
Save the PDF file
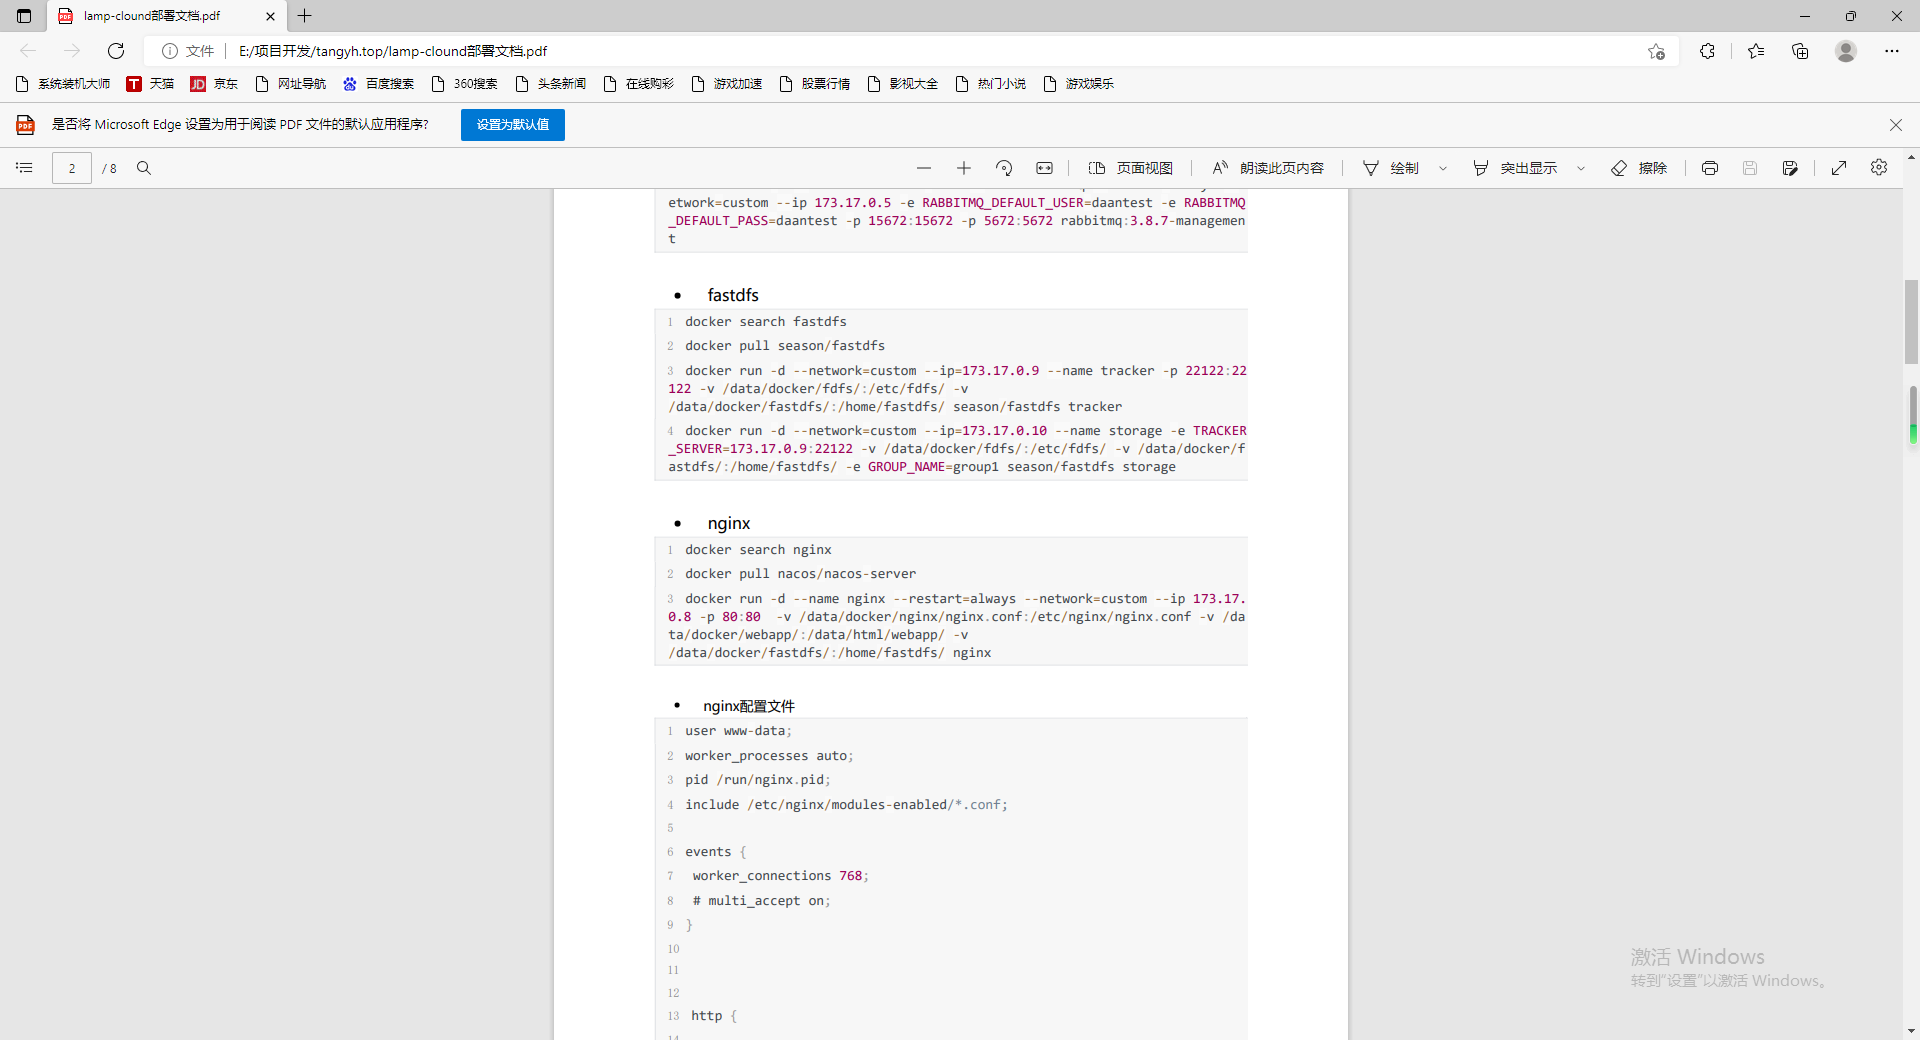1750,168
